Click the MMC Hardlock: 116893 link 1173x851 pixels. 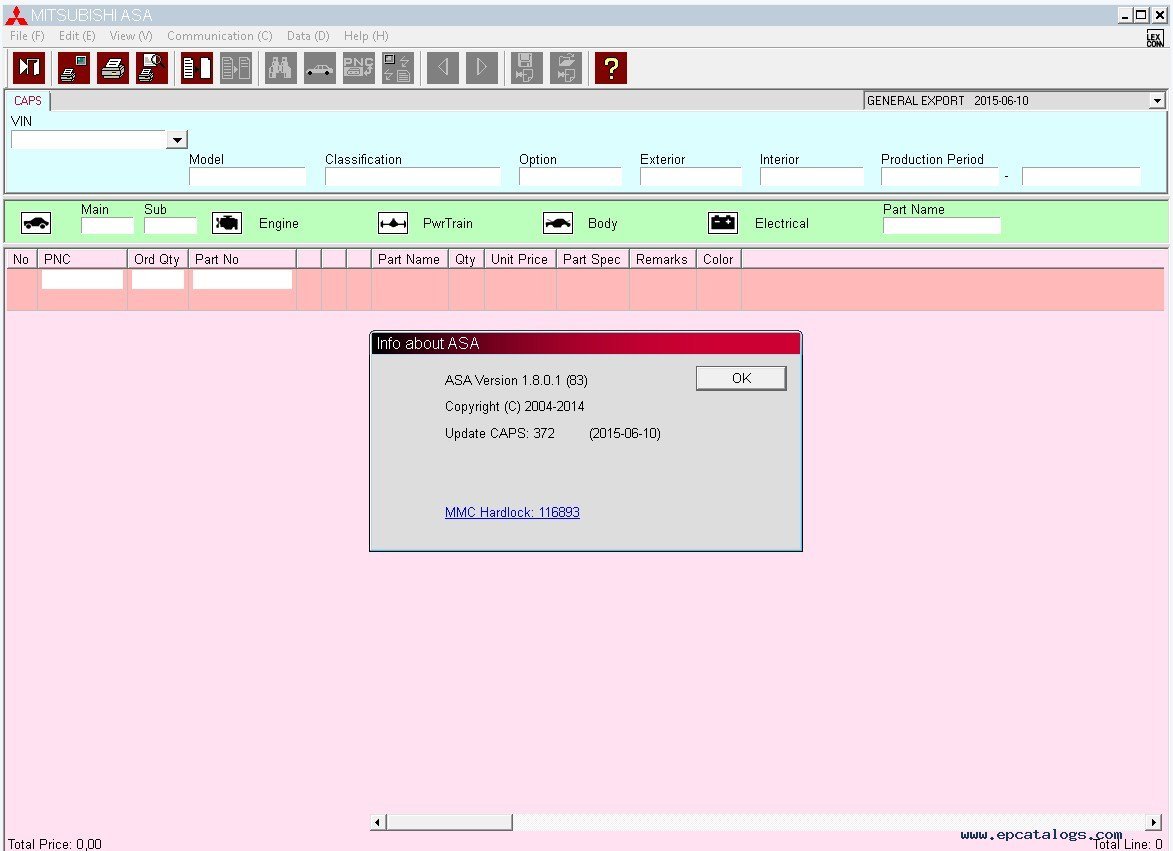(x=512, y=512)
